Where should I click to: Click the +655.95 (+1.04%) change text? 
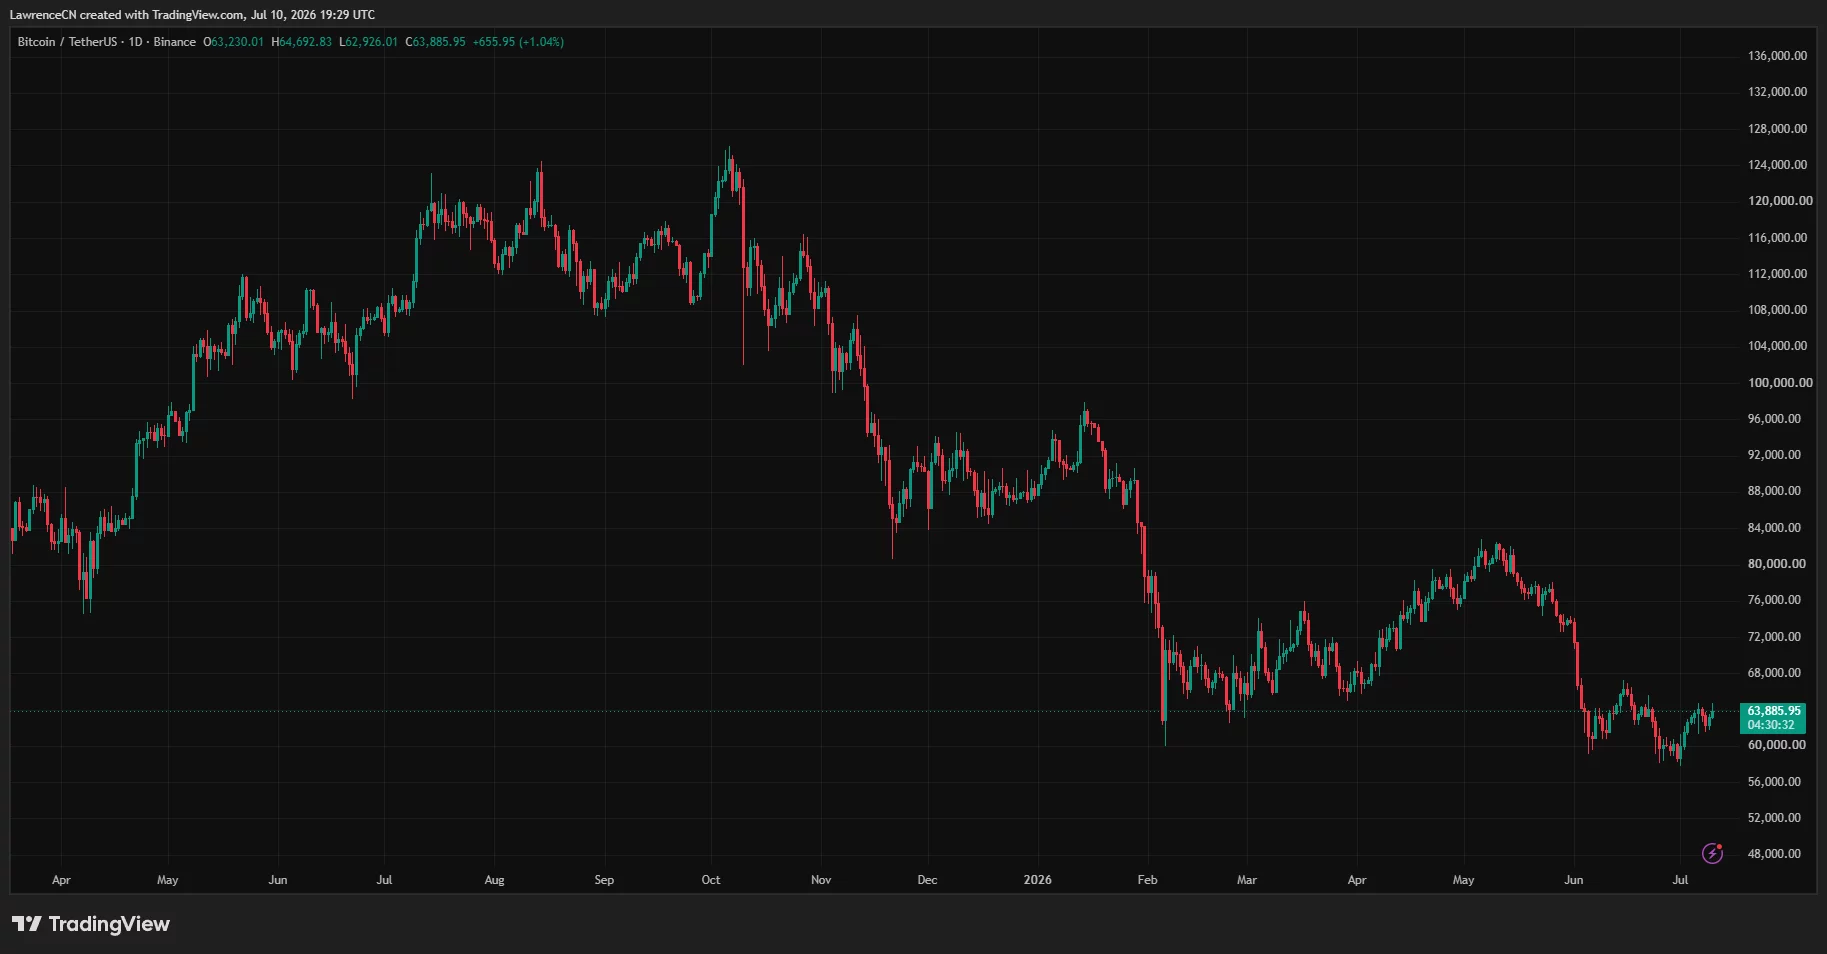point(518,42)
